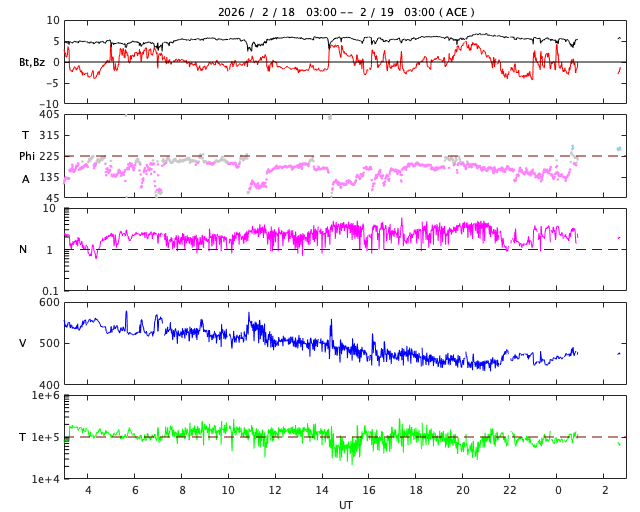Click the UT label below the time axis
Viewport: 640px width, 512px height.
point(345,505)
